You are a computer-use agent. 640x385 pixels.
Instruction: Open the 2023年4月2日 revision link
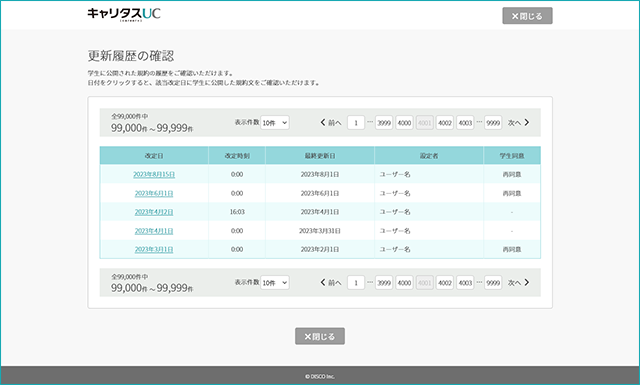point(154,212)
